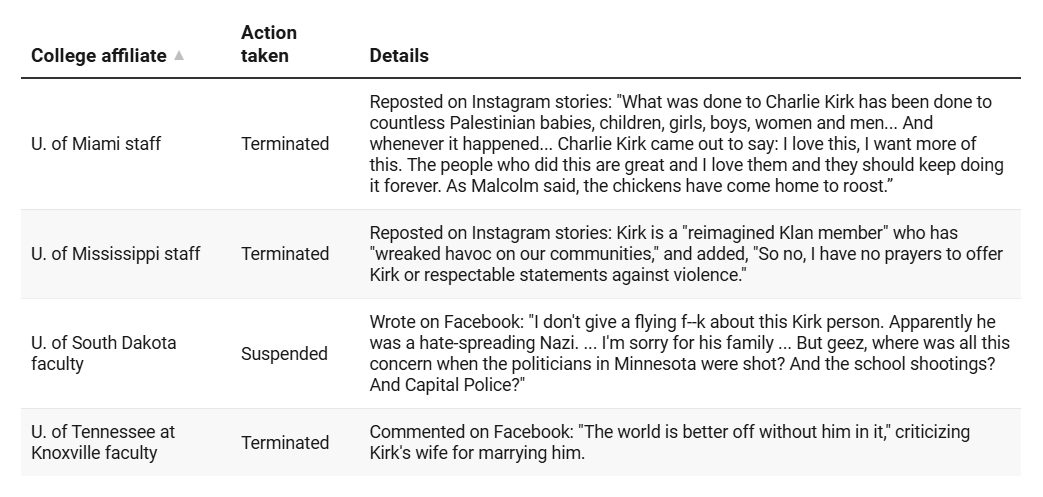Click Terminated status in the Mississippi row
Viewport: 1043px width, 497px height.
[285, 253]
